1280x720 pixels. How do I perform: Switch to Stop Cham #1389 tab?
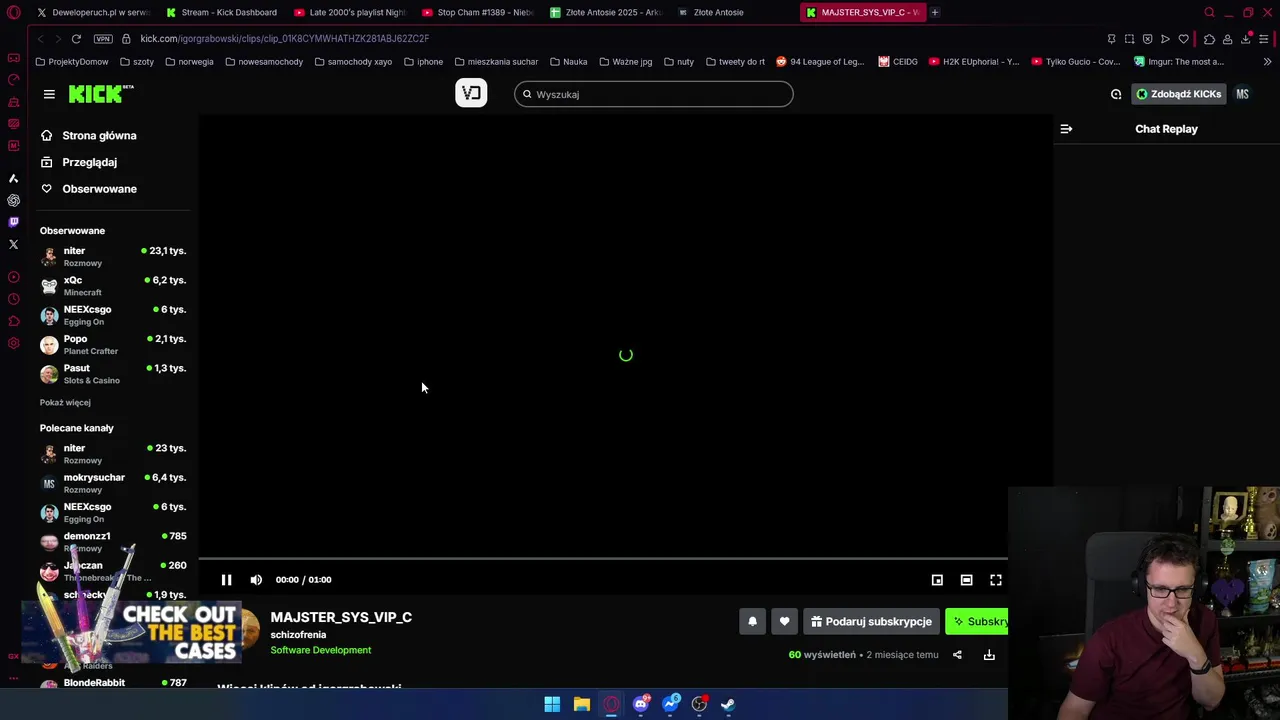point(478,12)
